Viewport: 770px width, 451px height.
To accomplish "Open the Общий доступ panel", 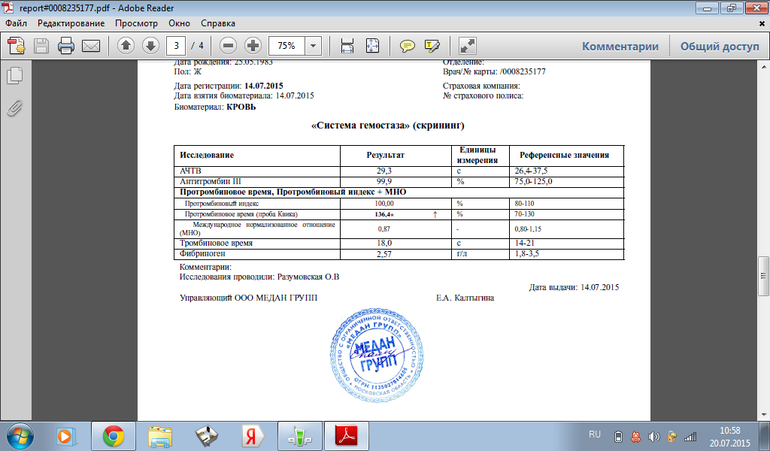I will 720,46.
